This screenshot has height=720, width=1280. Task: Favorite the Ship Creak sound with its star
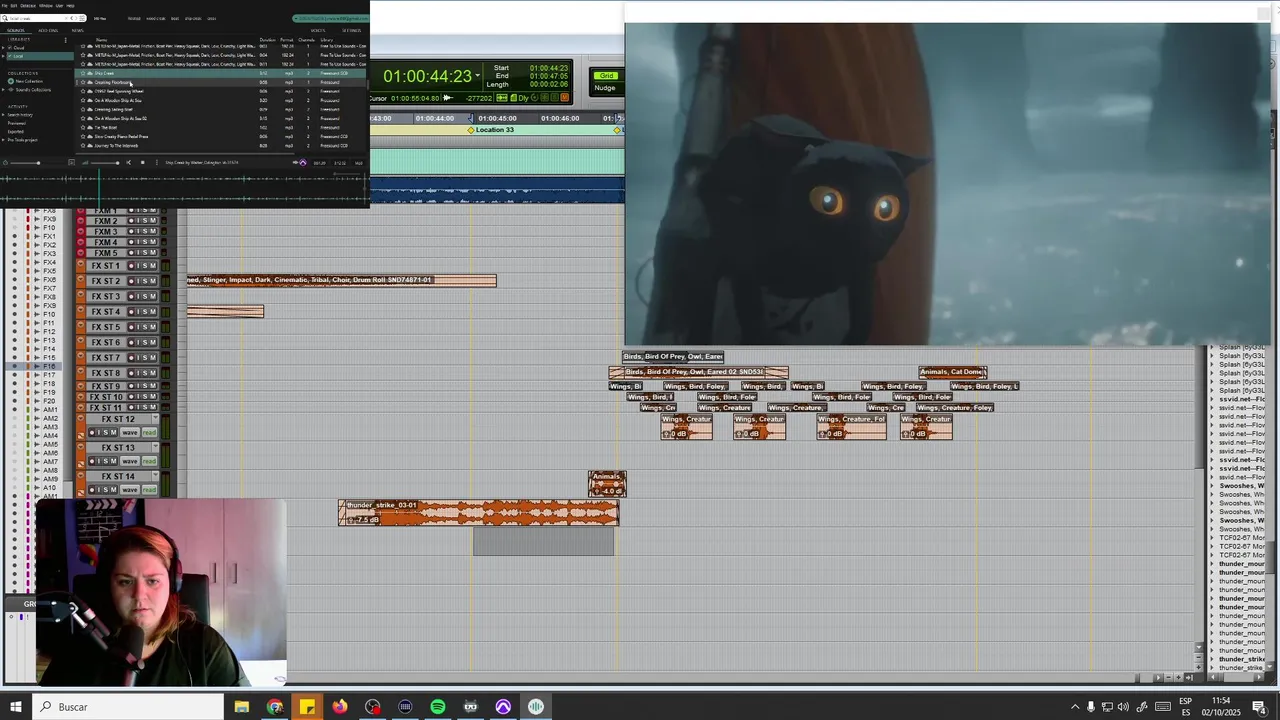pyautogui.click(x=83, y=73)
